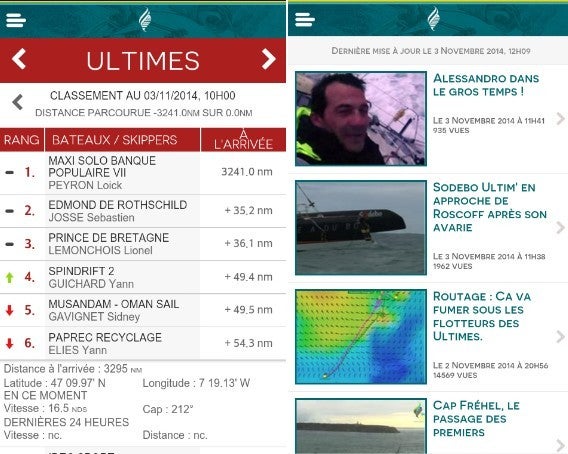This screenshot has width=568, height=454.
Task: Tap the '14569 vues' view count
Action: pos(455,375)
